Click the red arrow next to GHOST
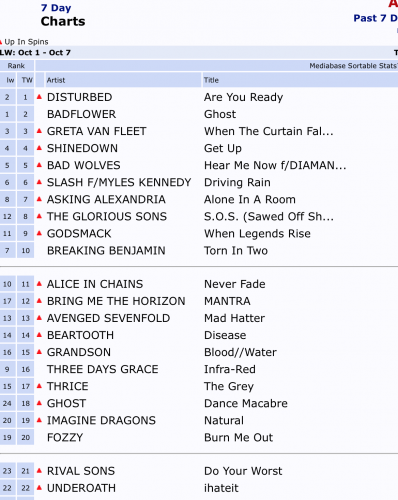 39,403
